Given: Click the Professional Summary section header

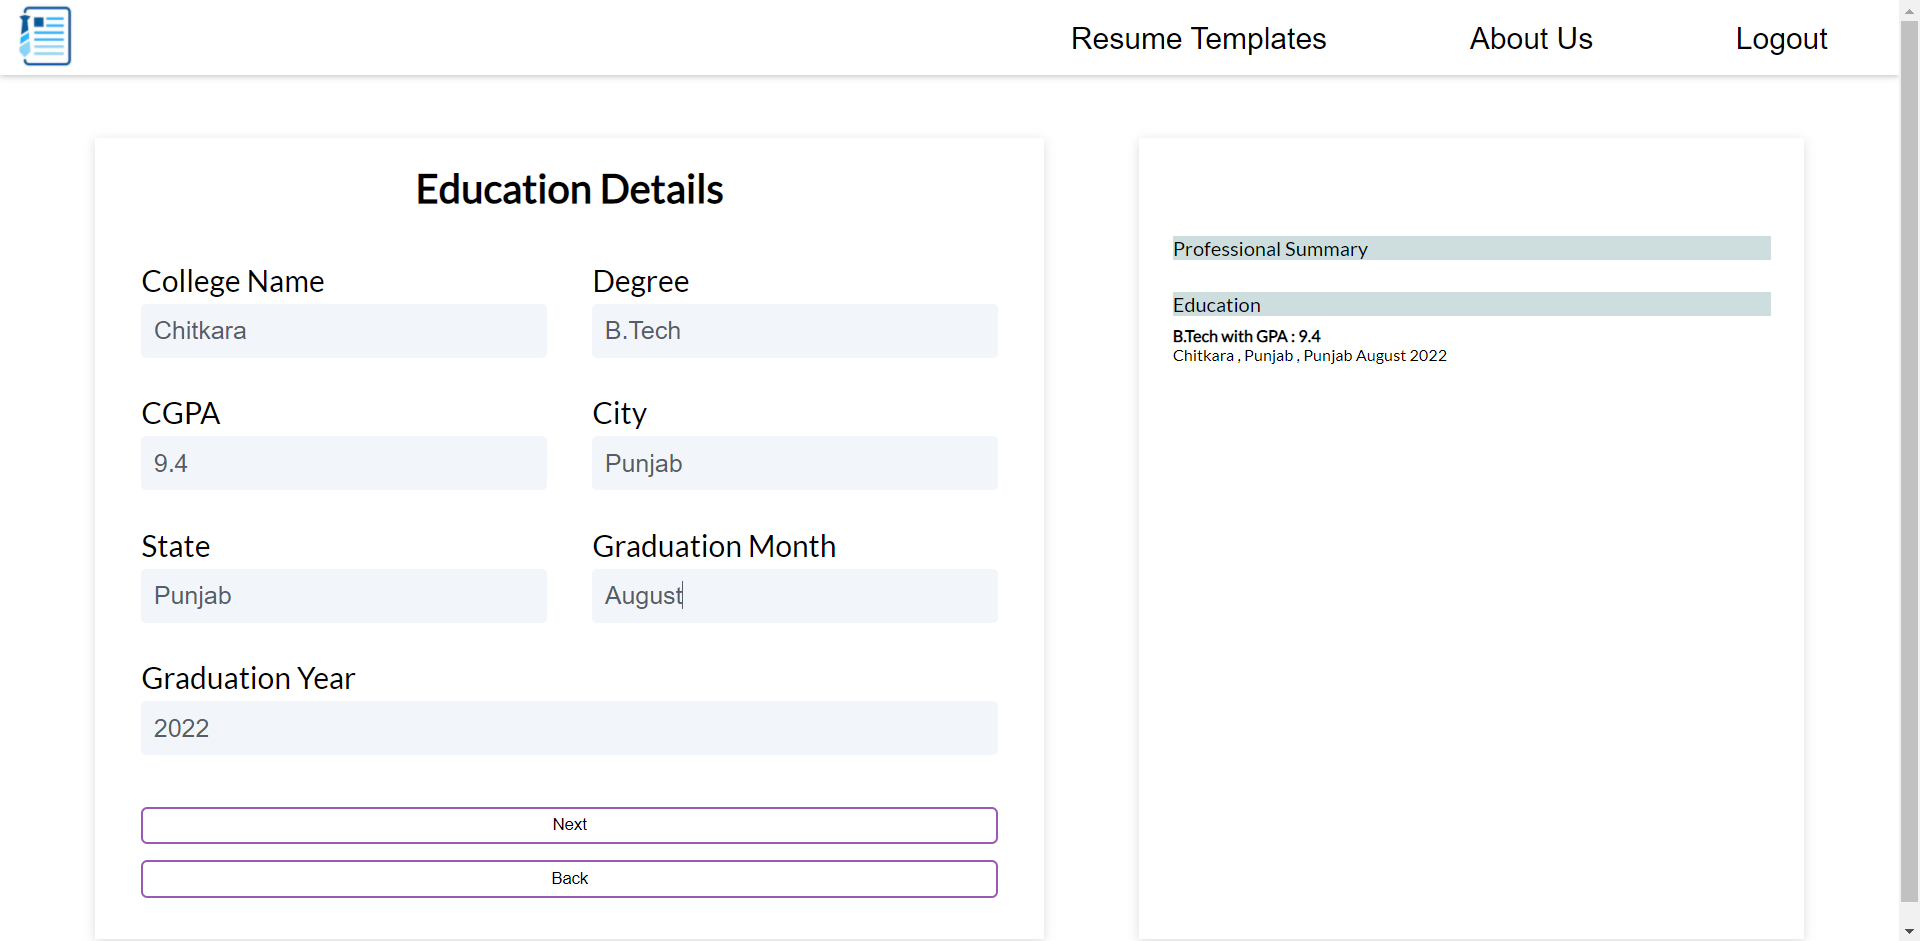Looking at the screenshot, I should (1270, 248).
